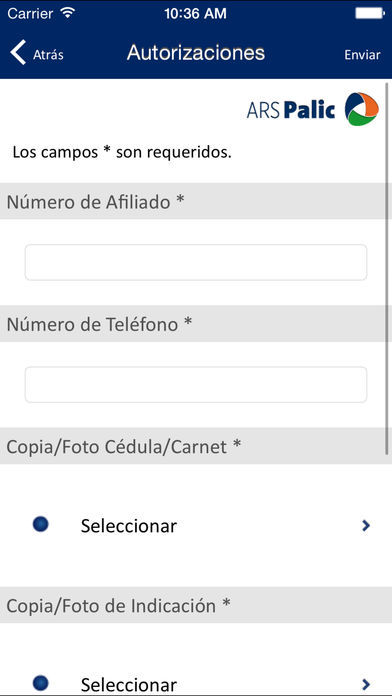The image size is (392, 696).
Task: Open the Indicación photo chevron arrow
Action: point(366,684)
